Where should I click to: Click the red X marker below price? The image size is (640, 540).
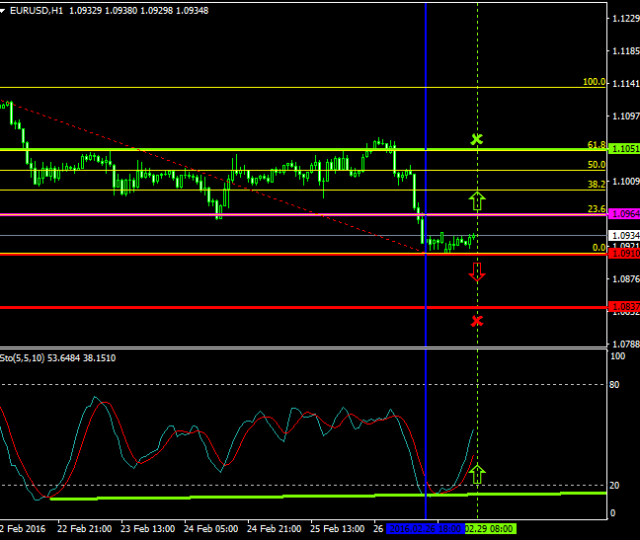[x=477, y=320]
